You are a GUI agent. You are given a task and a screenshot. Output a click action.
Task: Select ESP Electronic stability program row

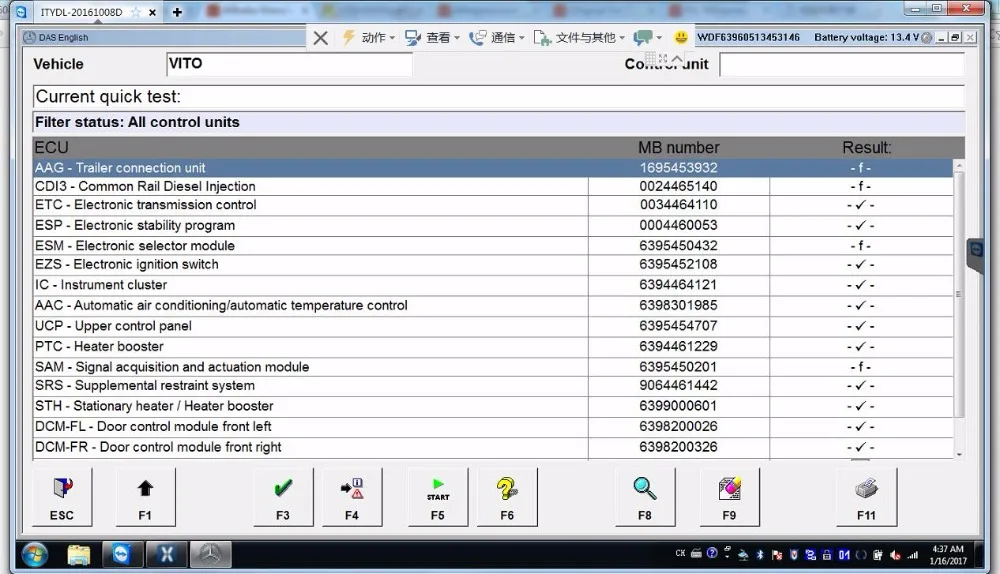(493, 225)
